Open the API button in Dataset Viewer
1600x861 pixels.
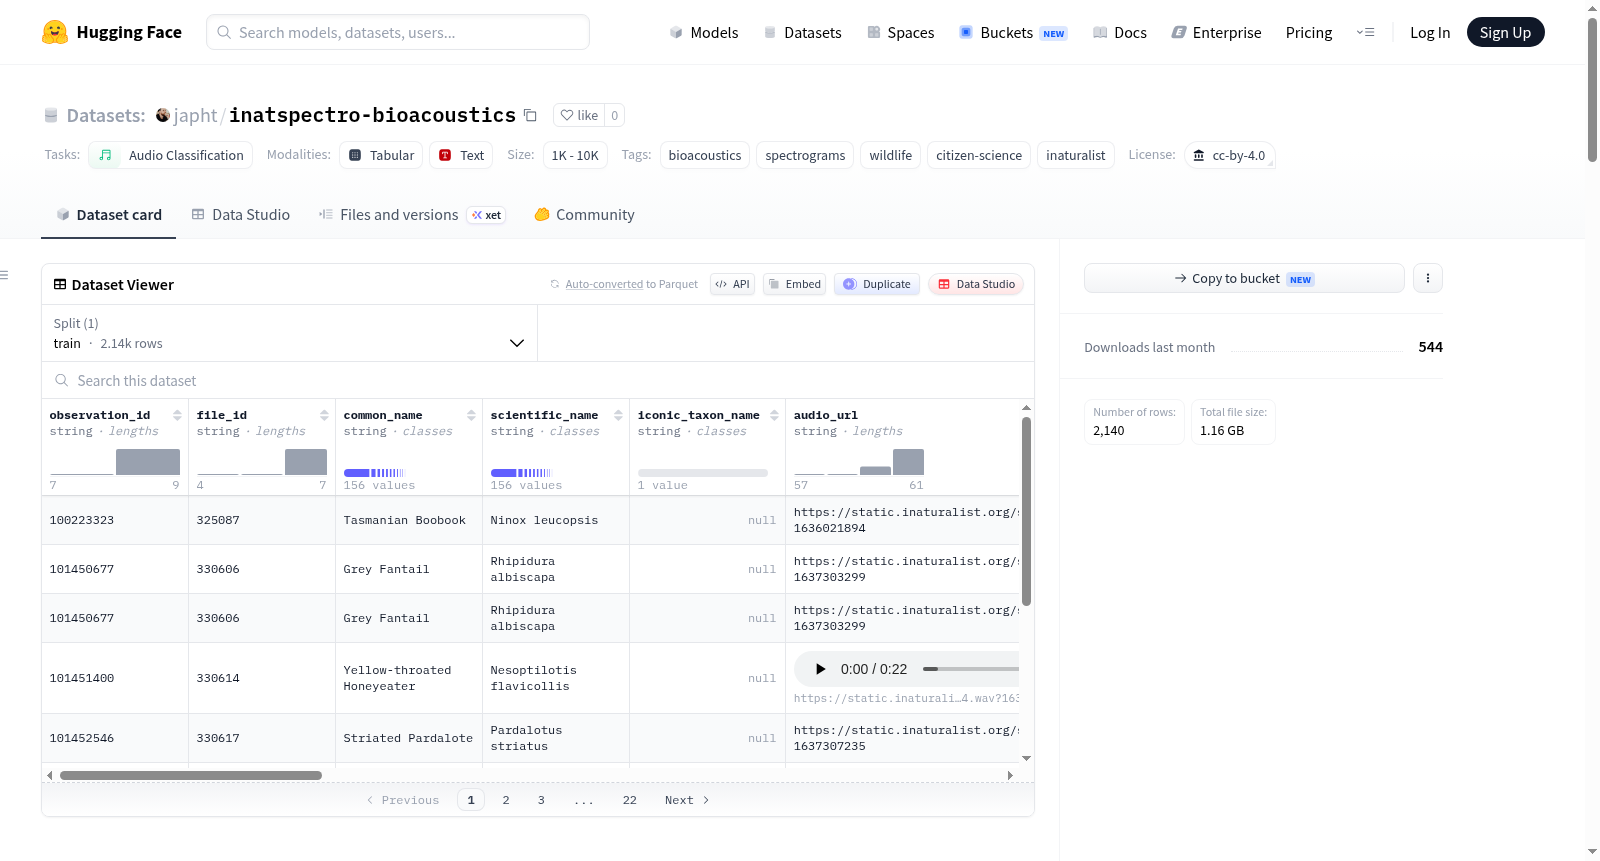[x=732, y=284]
